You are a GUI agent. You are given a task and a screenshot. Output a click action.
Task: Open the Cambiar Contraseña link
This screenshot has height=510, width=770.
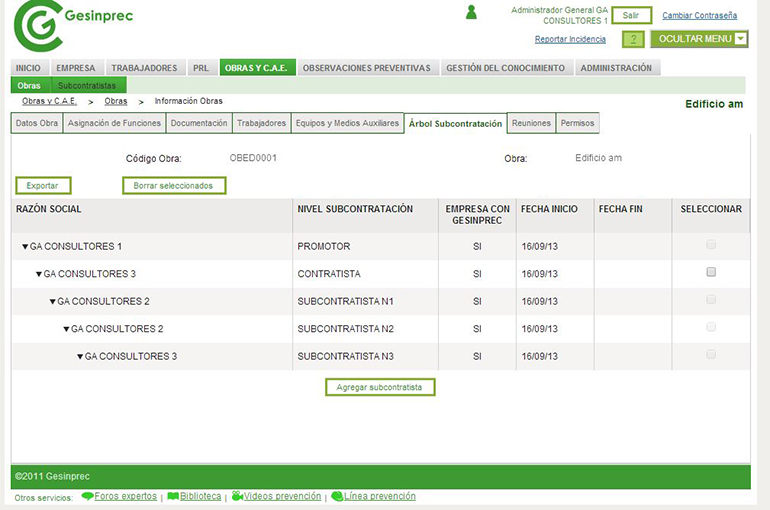[699, 16]
